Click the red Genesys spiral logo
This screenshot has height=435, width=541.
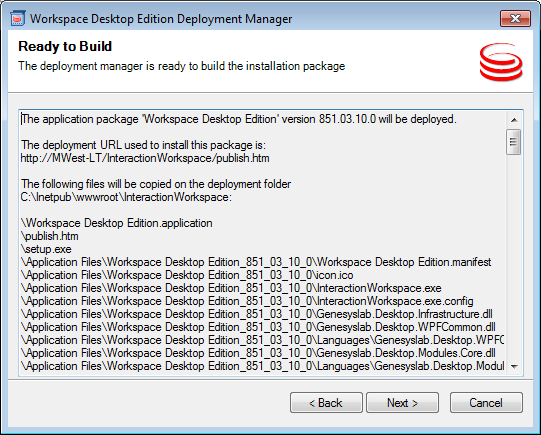[501, 62]
